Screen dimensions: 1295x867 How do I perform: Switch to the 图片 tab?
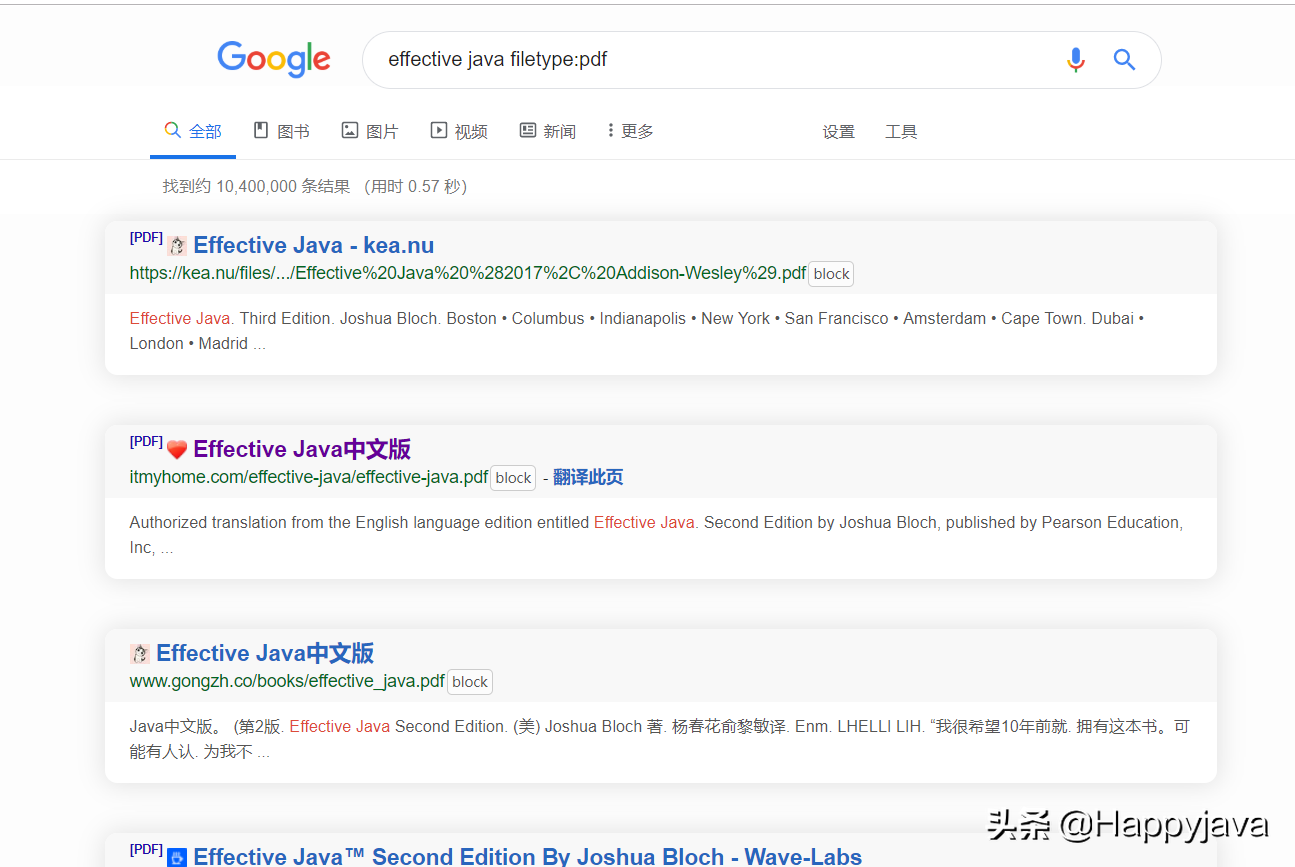[370, 131]
